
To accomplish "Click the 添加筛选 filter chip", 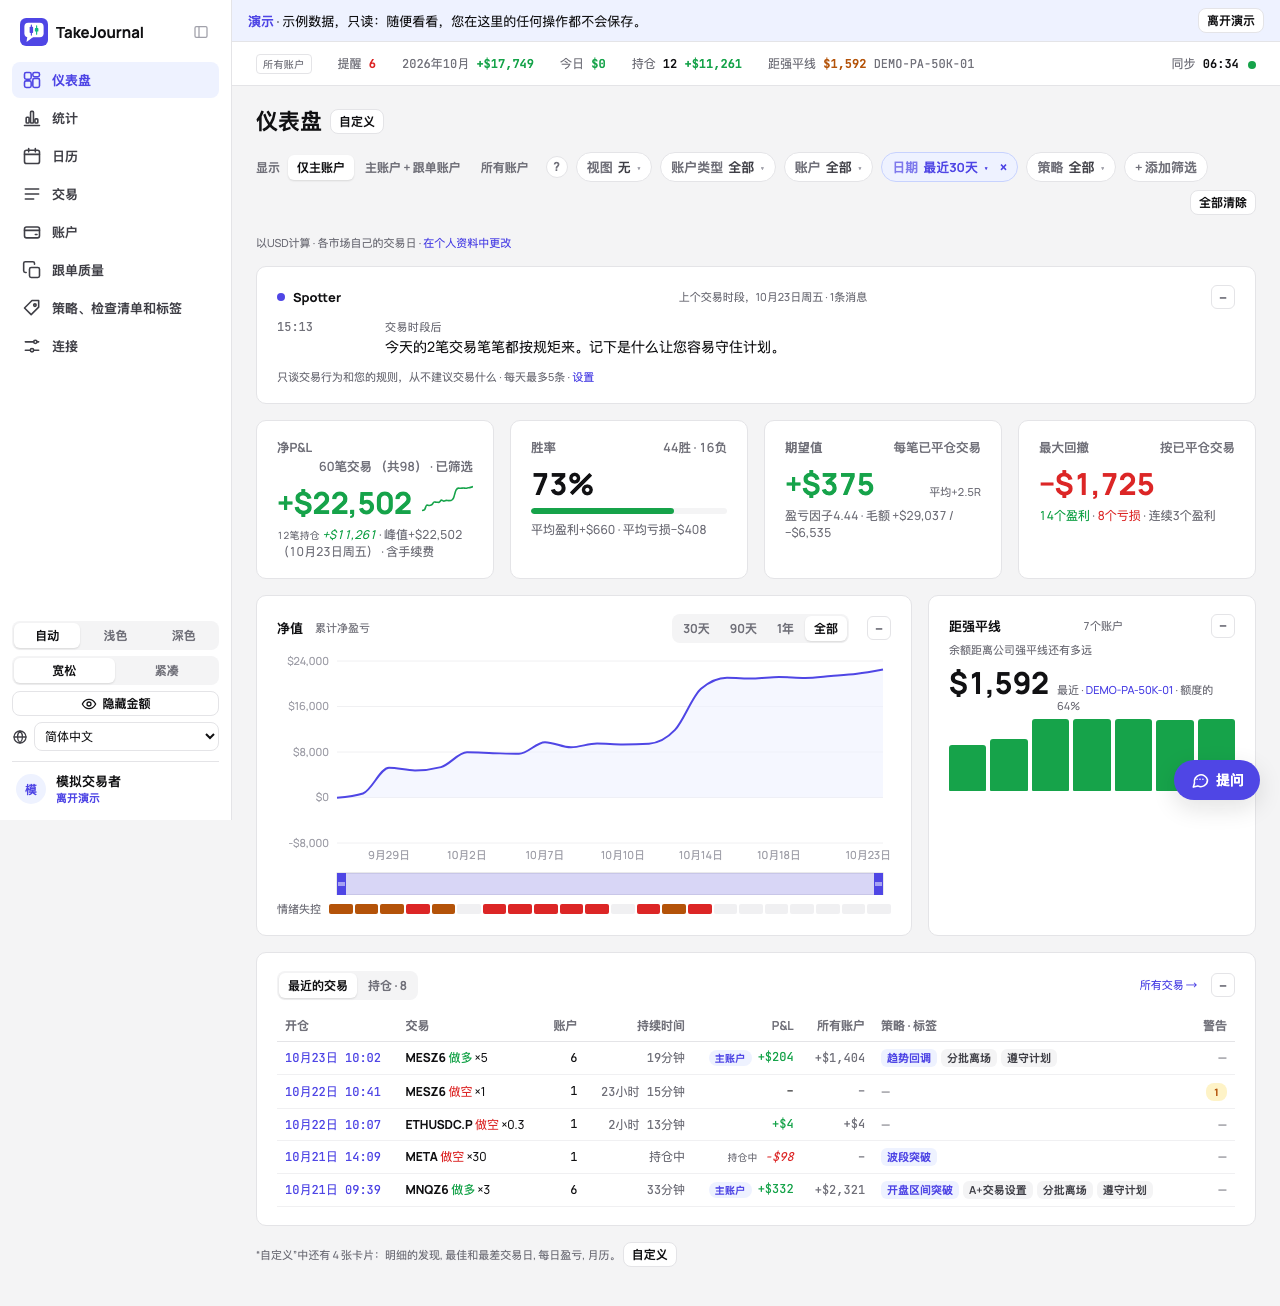I will pos(1166,167).
